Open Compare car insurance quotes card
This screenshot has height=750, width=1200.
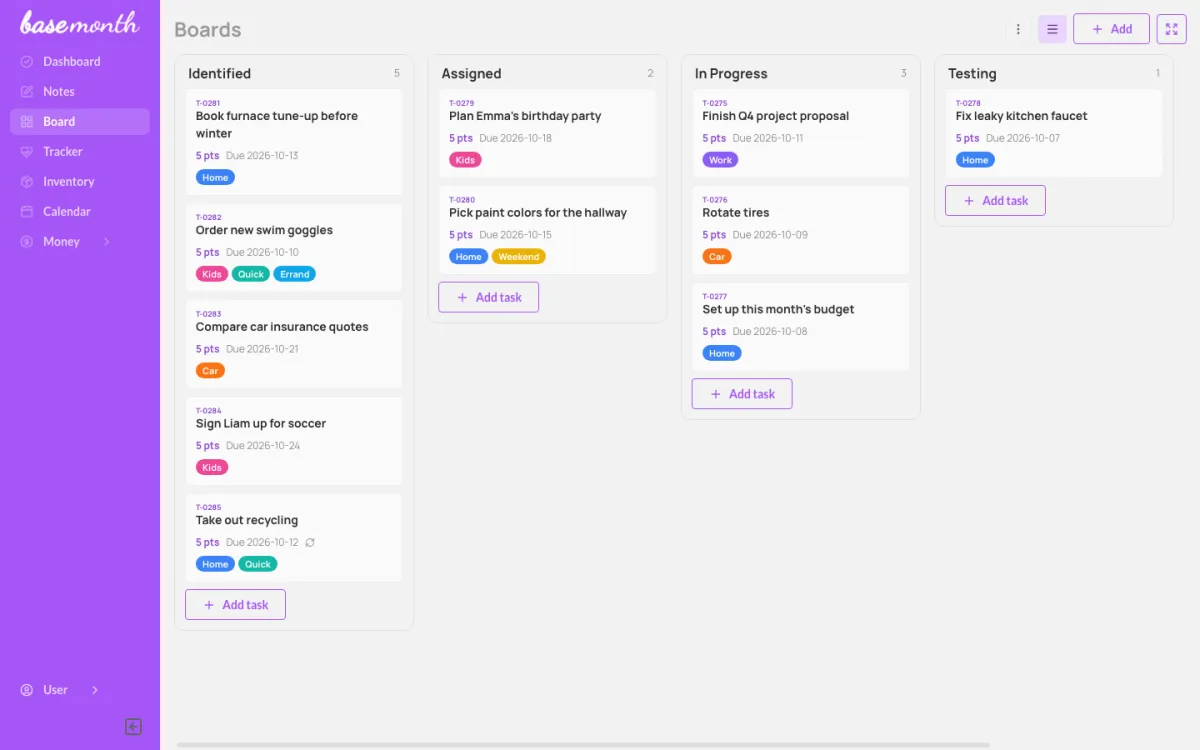294,344
